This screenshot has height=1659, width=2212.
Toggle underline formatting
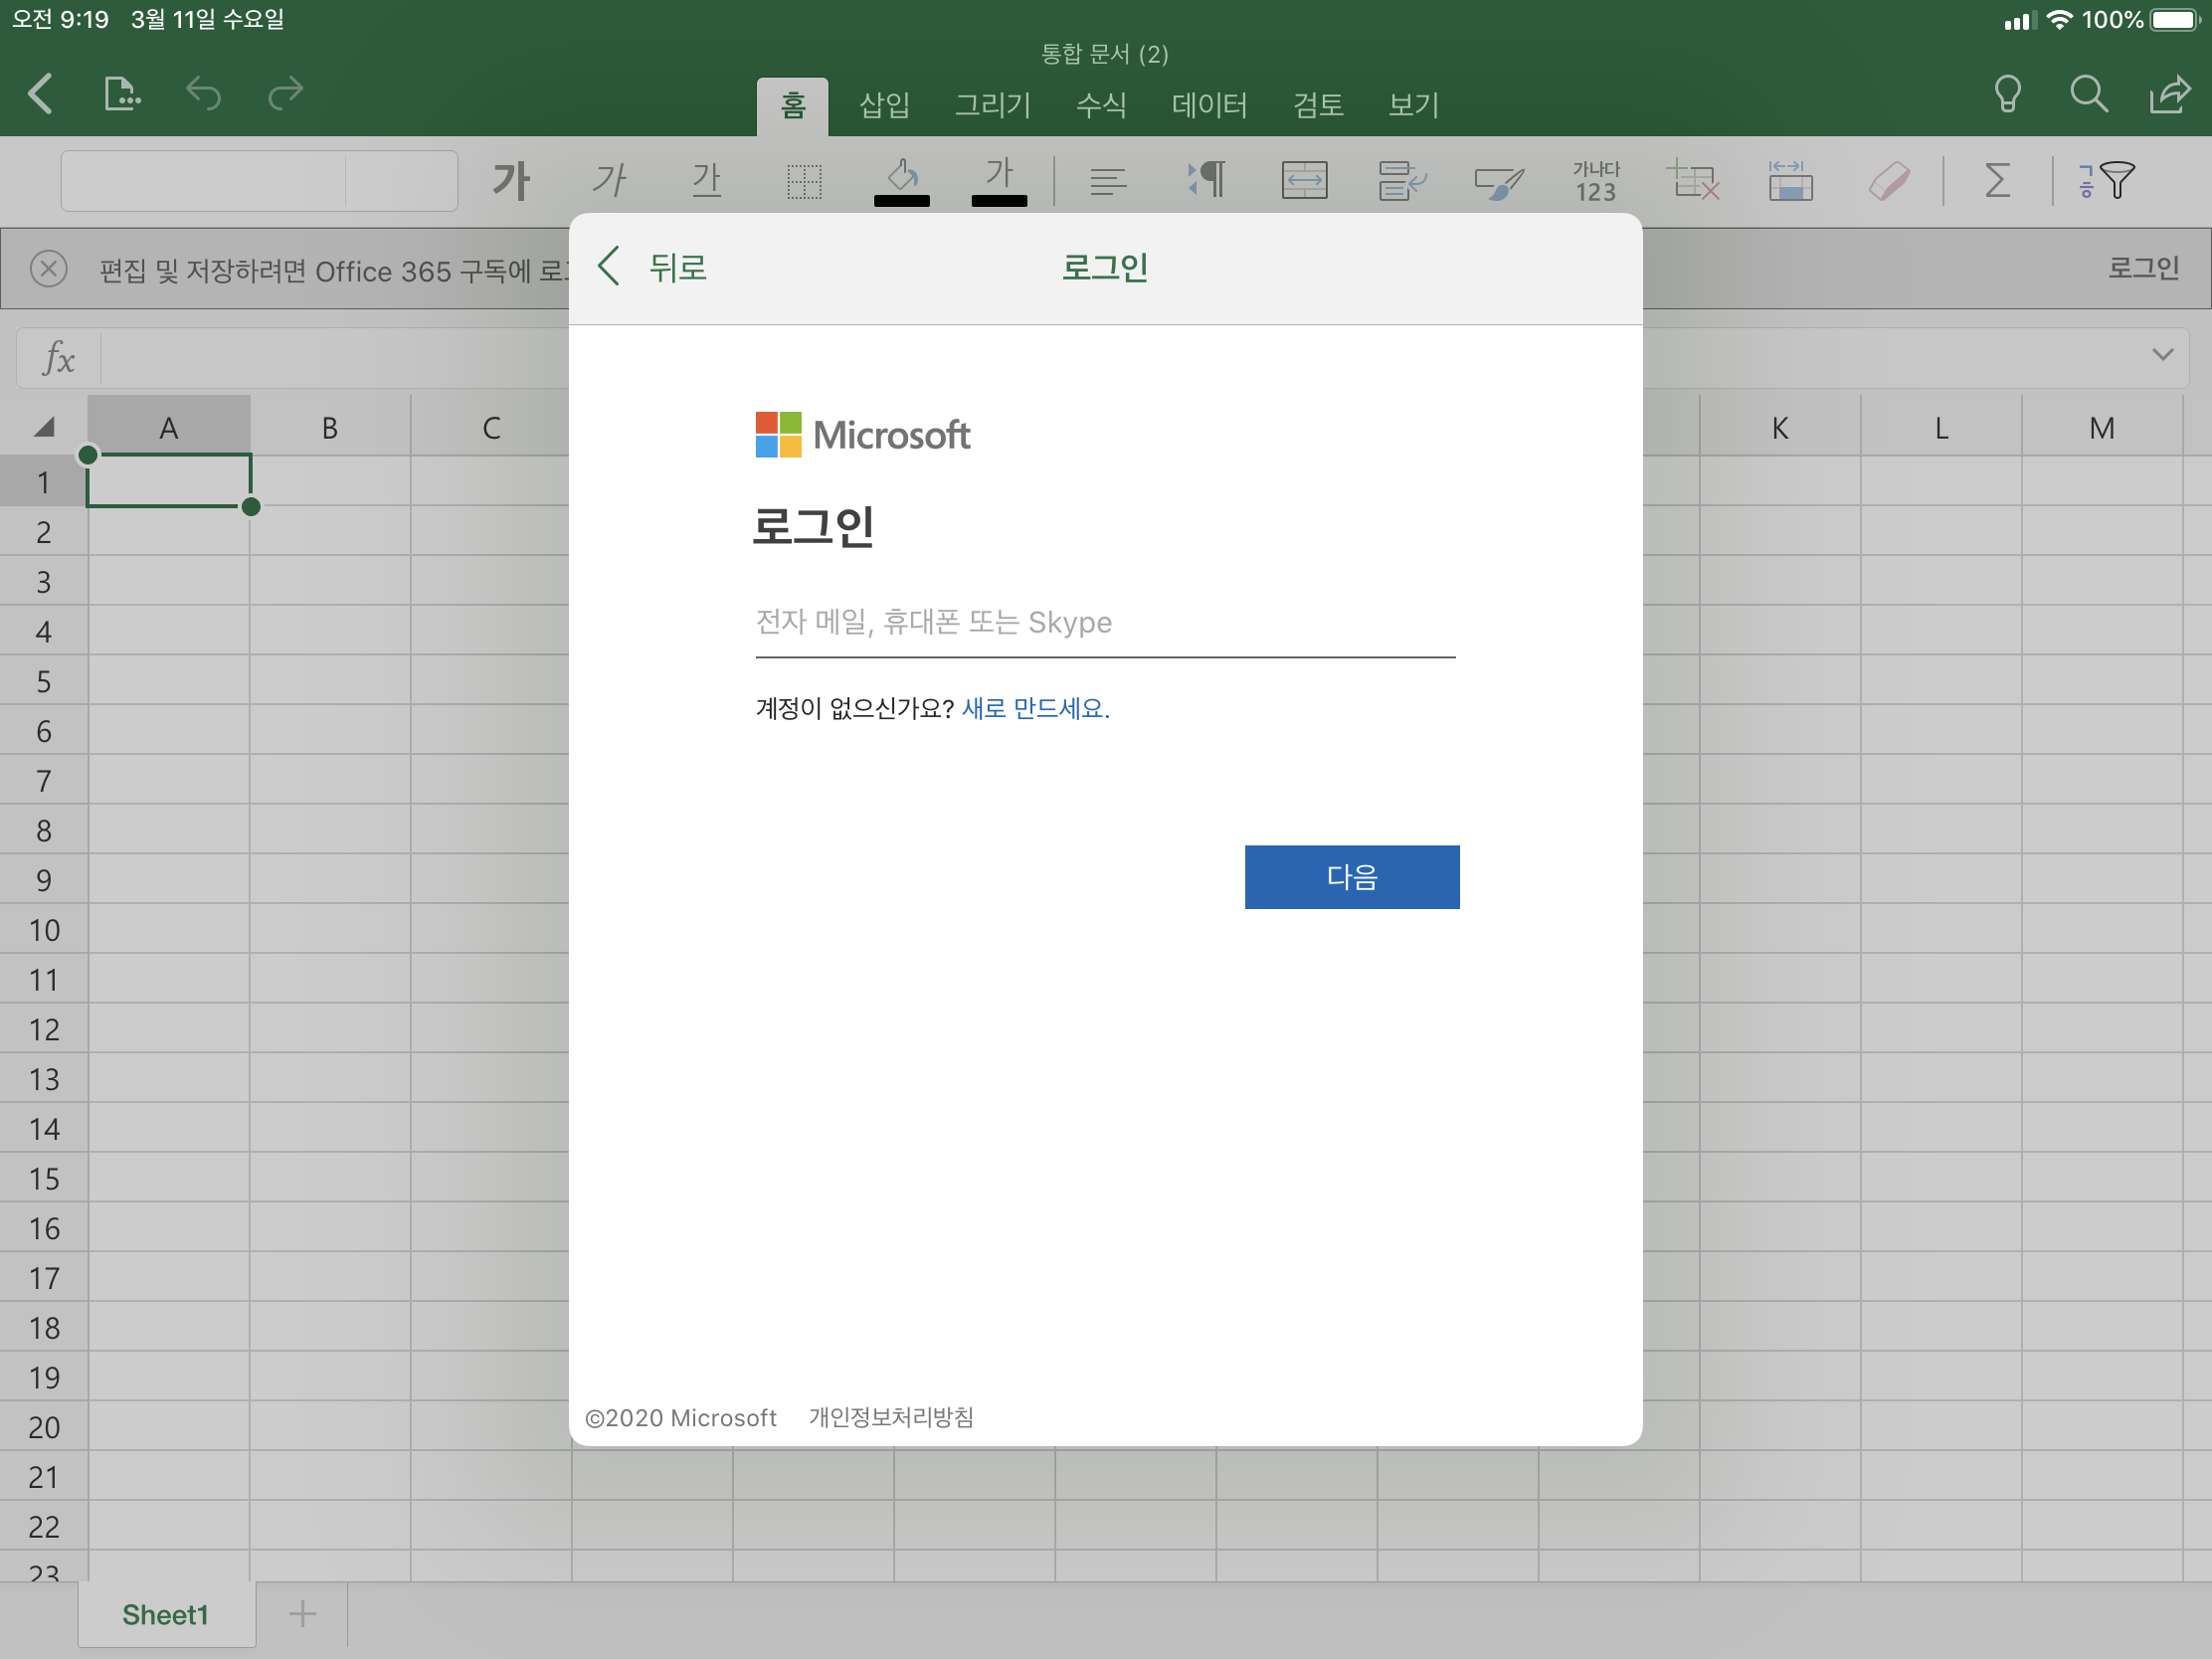click(706, 181)
